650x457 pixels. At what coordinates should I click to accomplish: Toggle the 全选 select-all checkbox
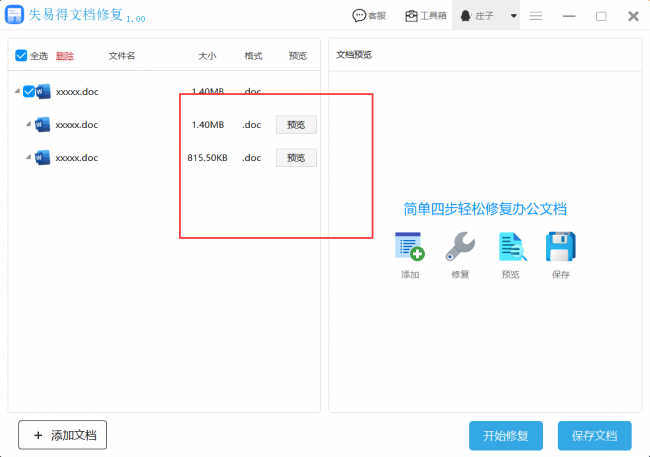click(x=21, y=55)
